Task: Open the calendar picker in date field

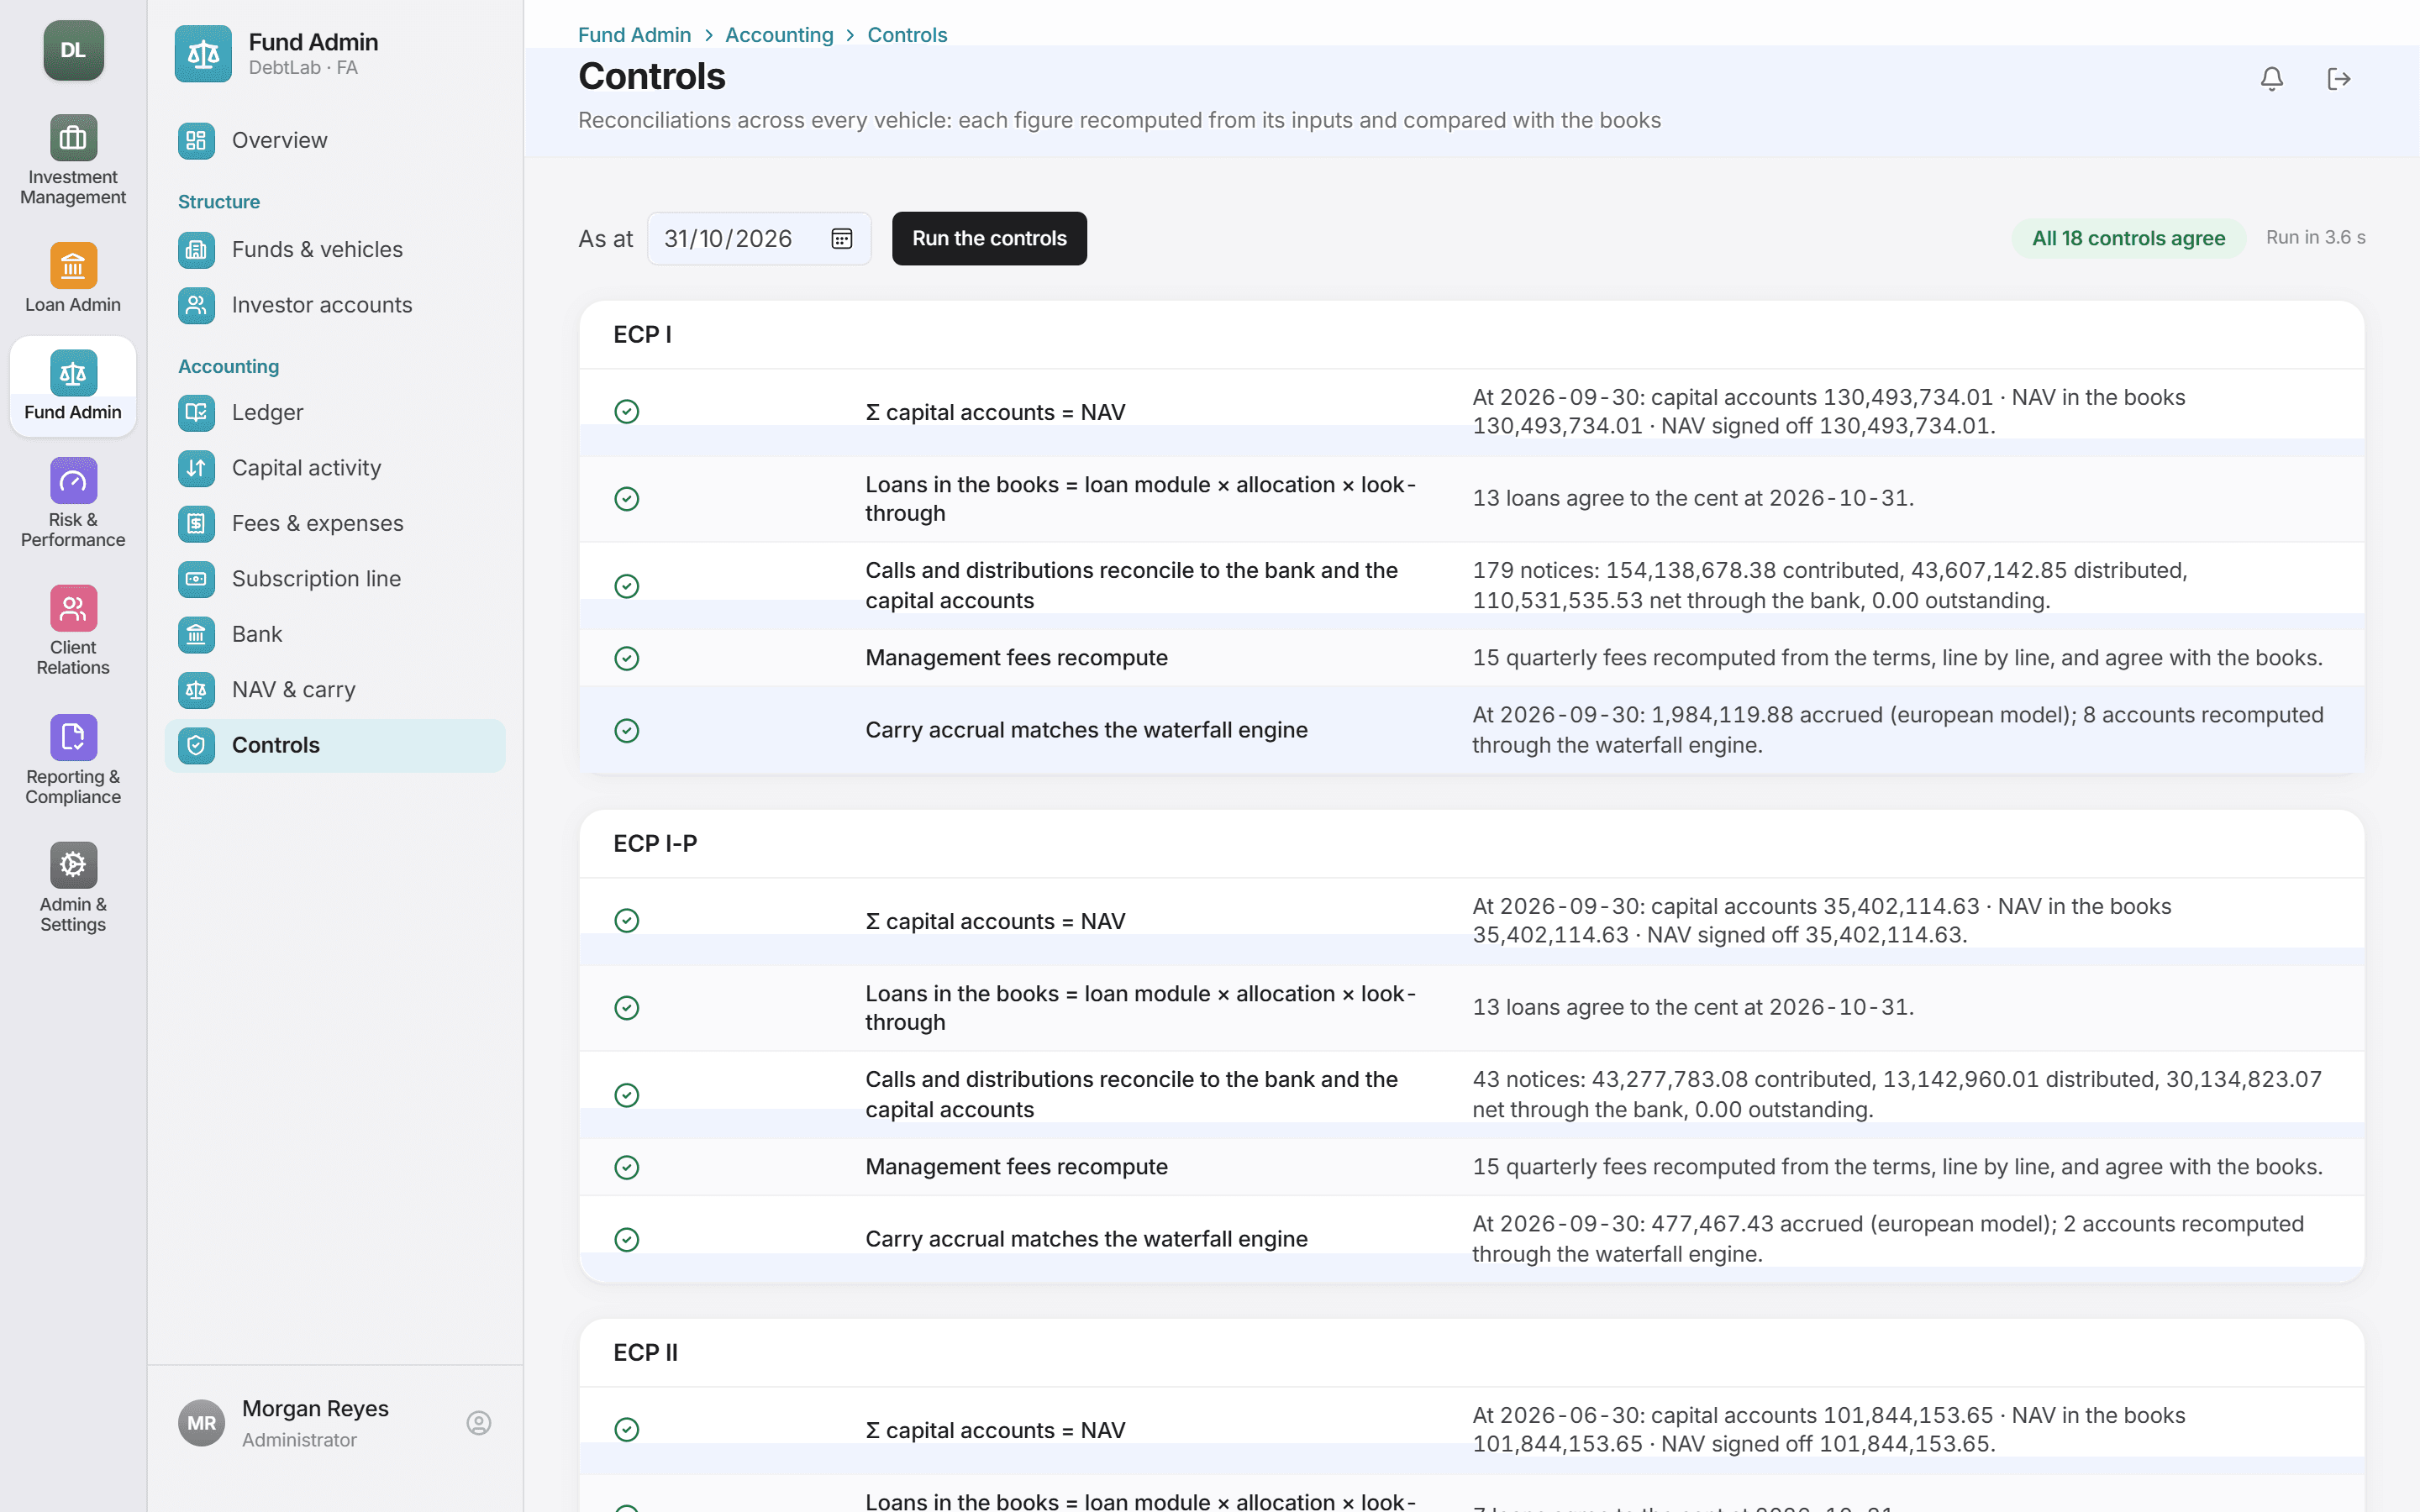Action: 841,238
